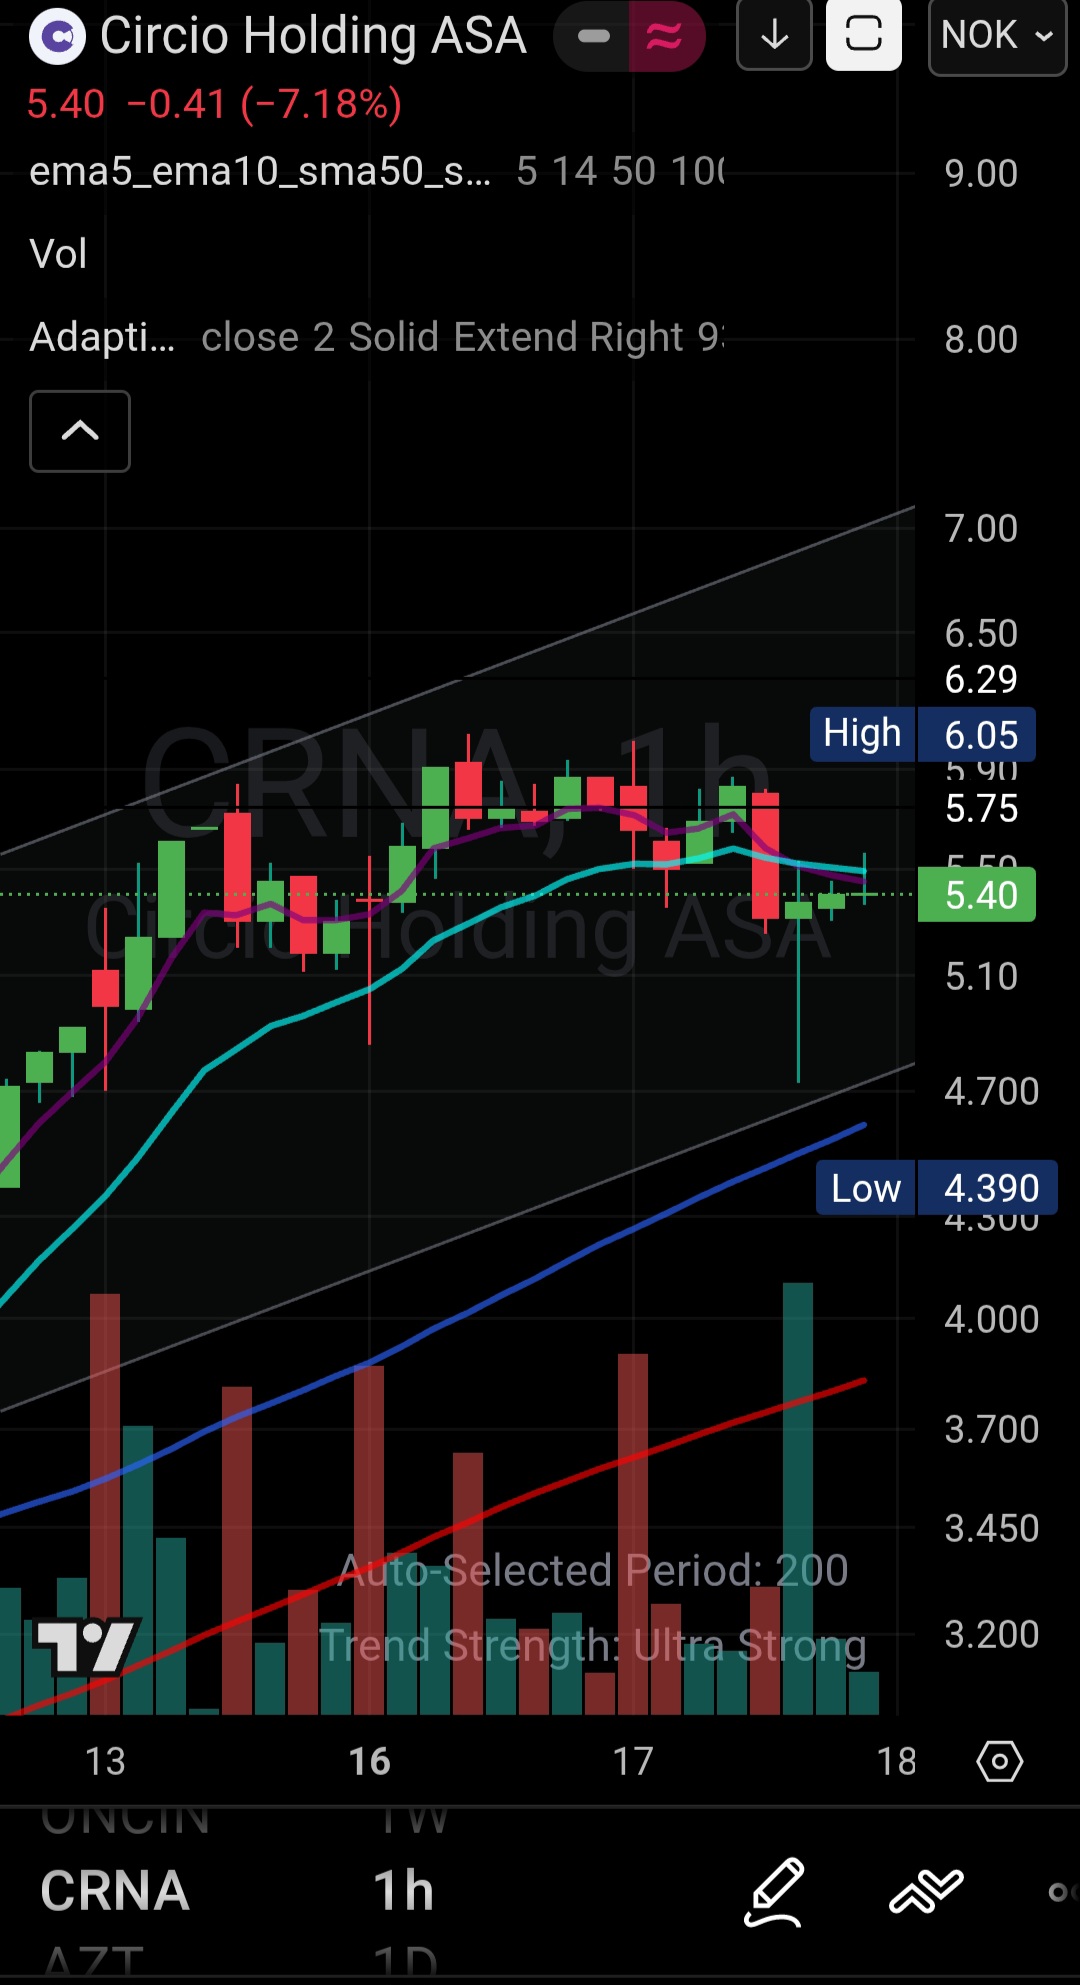The width and height of the screenshot is (1080, 1985).
Task: Click the download arrow icon button
Action: pos(774,36)
